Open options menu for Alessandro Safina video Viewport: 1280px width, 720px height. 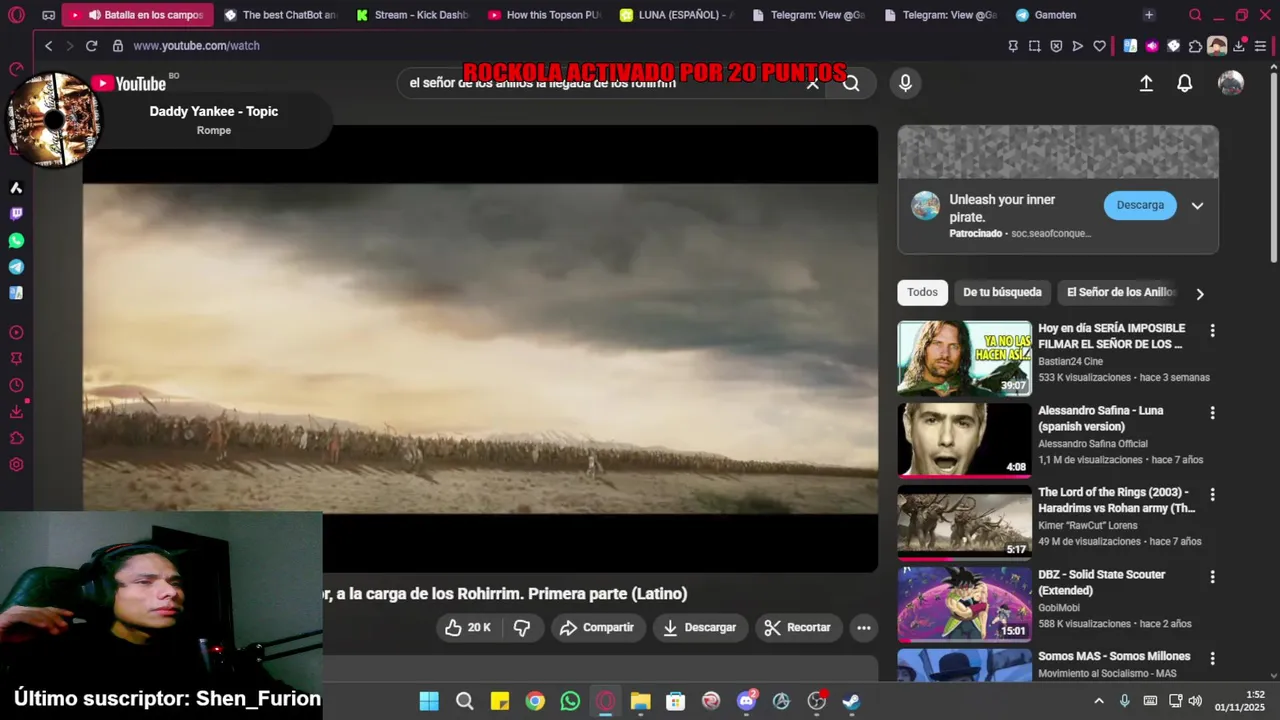(x=1212, y=413)
